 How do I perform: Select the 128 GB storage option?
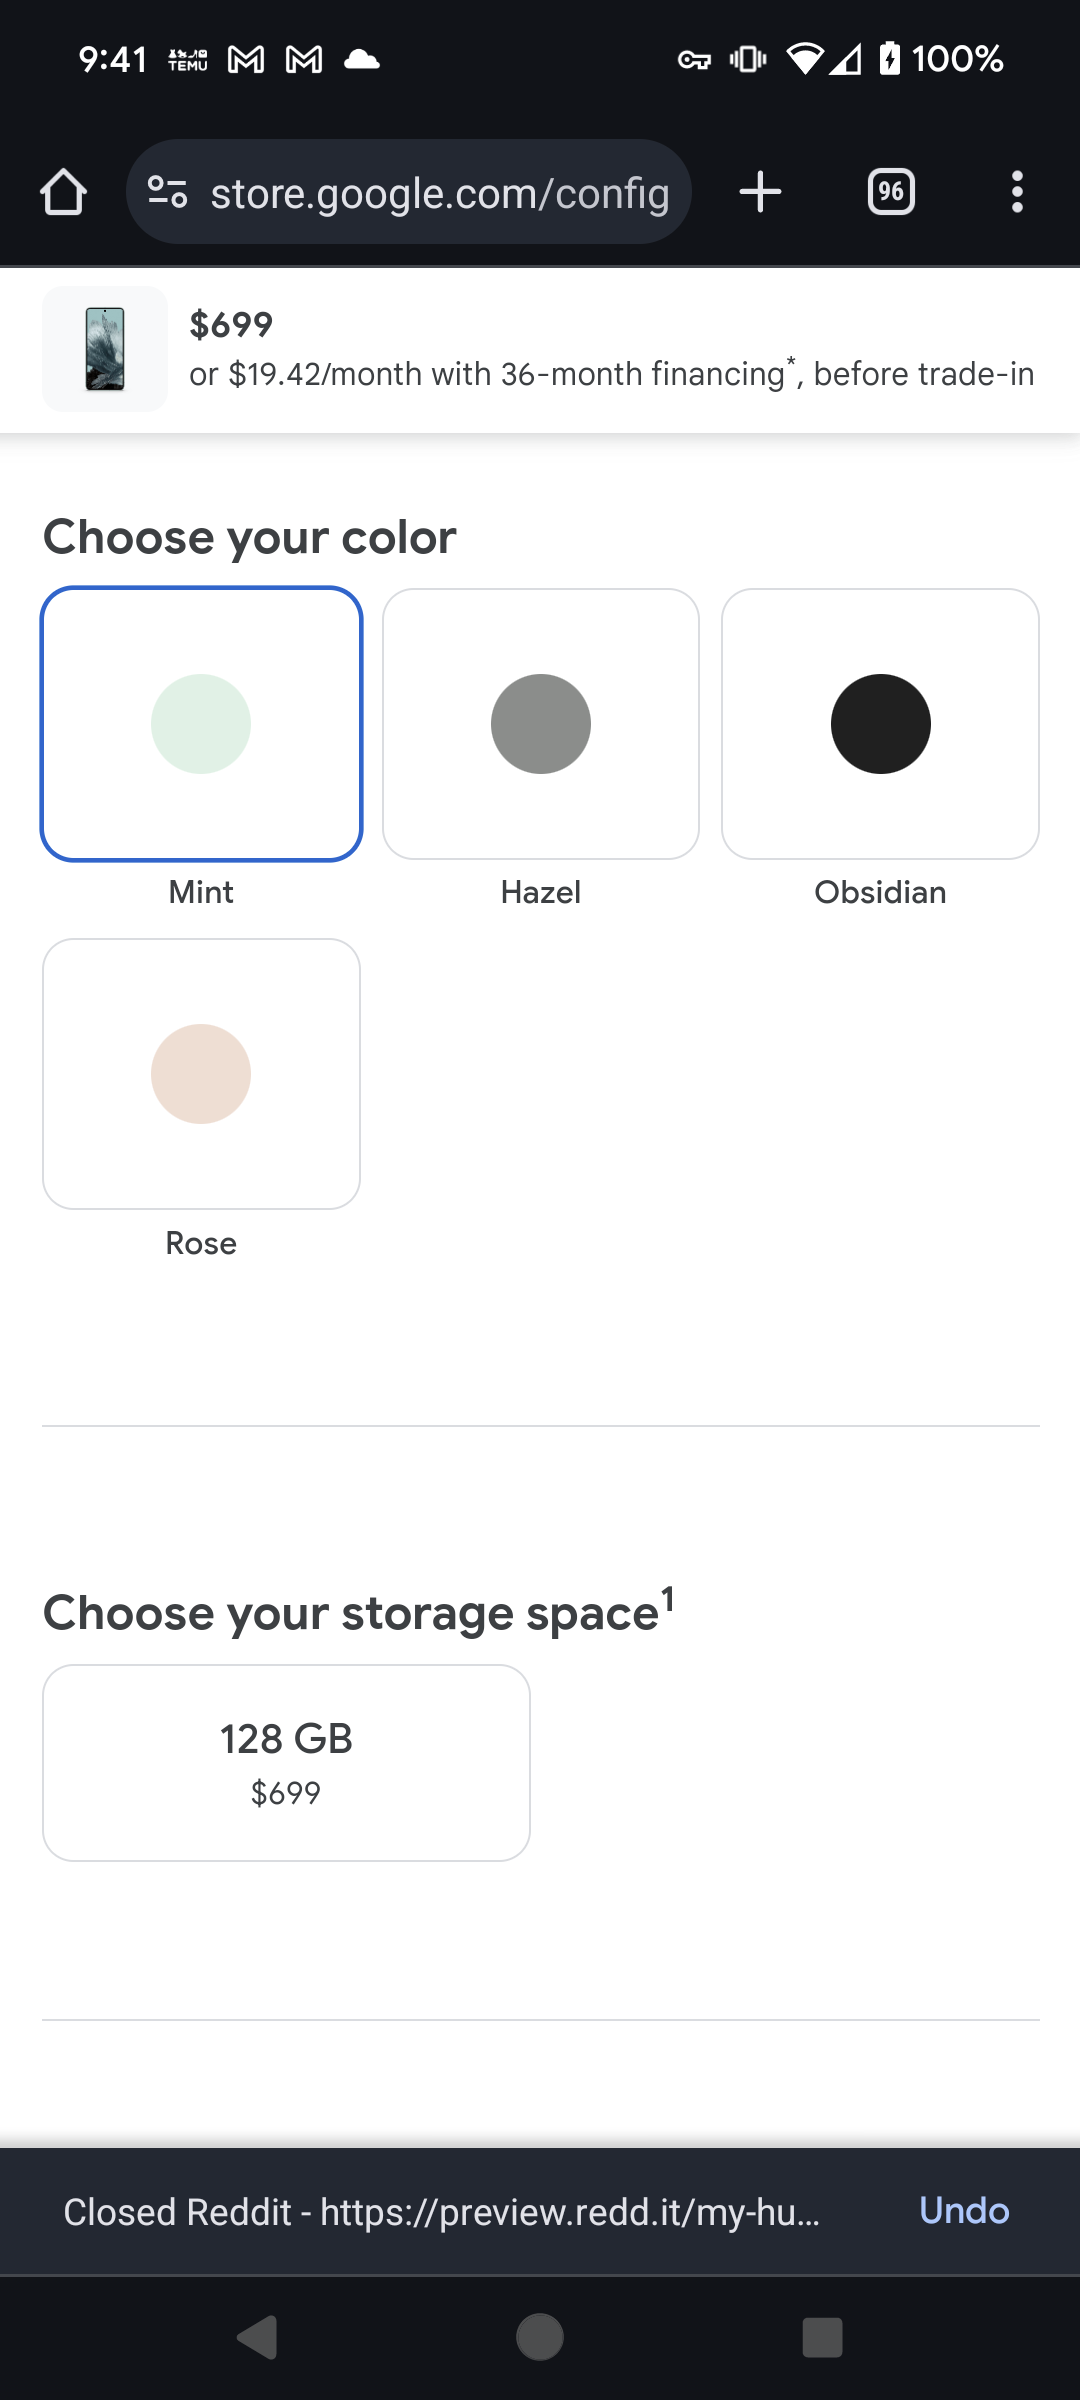(286, 1762)
